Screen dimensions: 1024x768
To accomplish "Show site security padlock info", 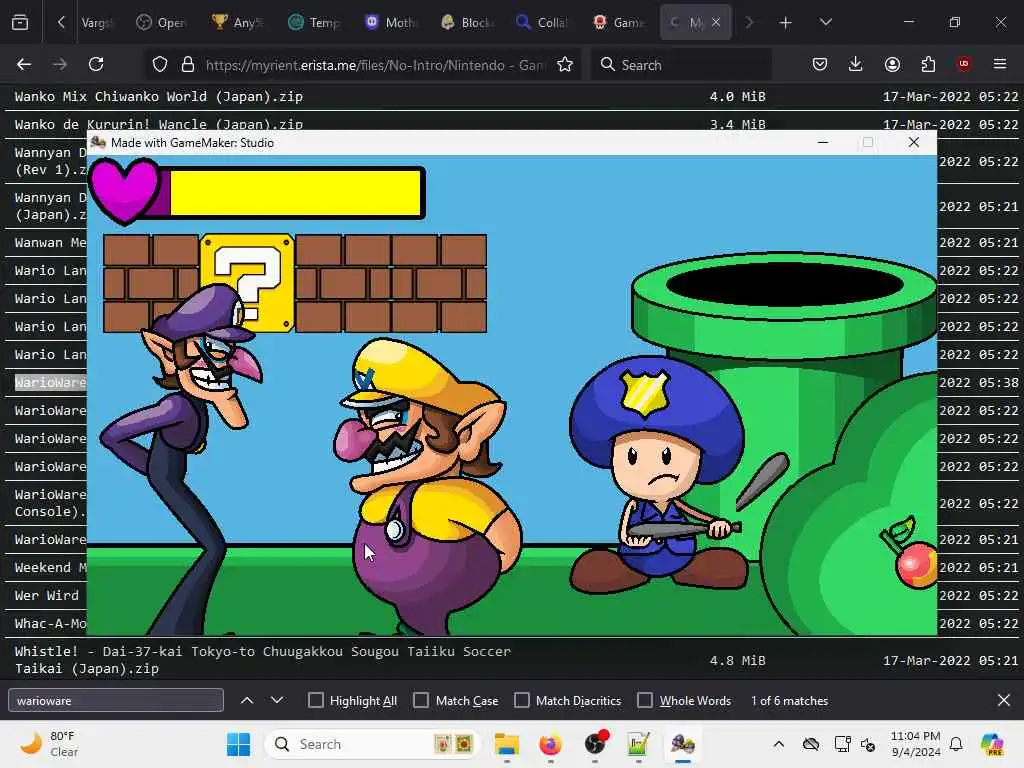I will coord(188,64).
